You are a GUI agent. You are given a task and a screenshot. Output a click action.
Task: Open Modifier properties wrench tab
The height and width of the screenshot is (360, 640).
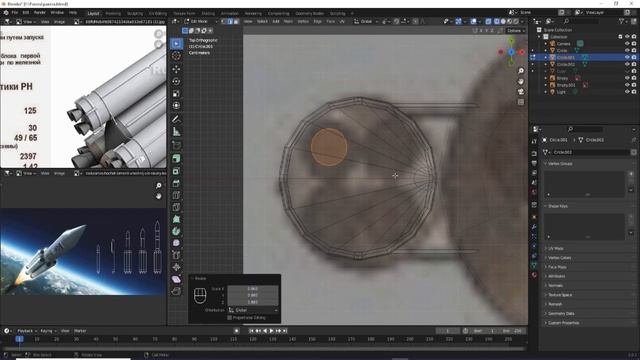(x=534, y=227)
